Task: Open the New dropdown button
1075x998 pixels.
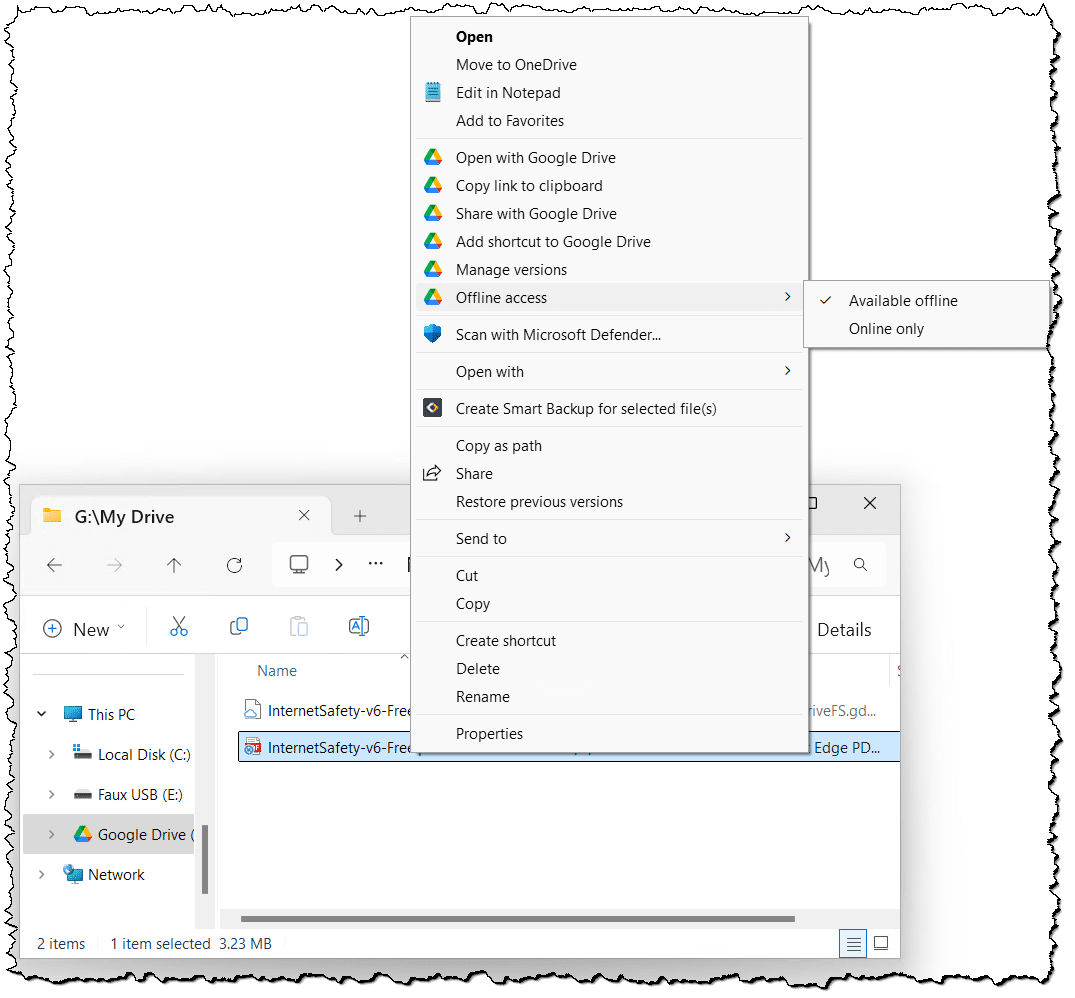Action: (85, 629)
